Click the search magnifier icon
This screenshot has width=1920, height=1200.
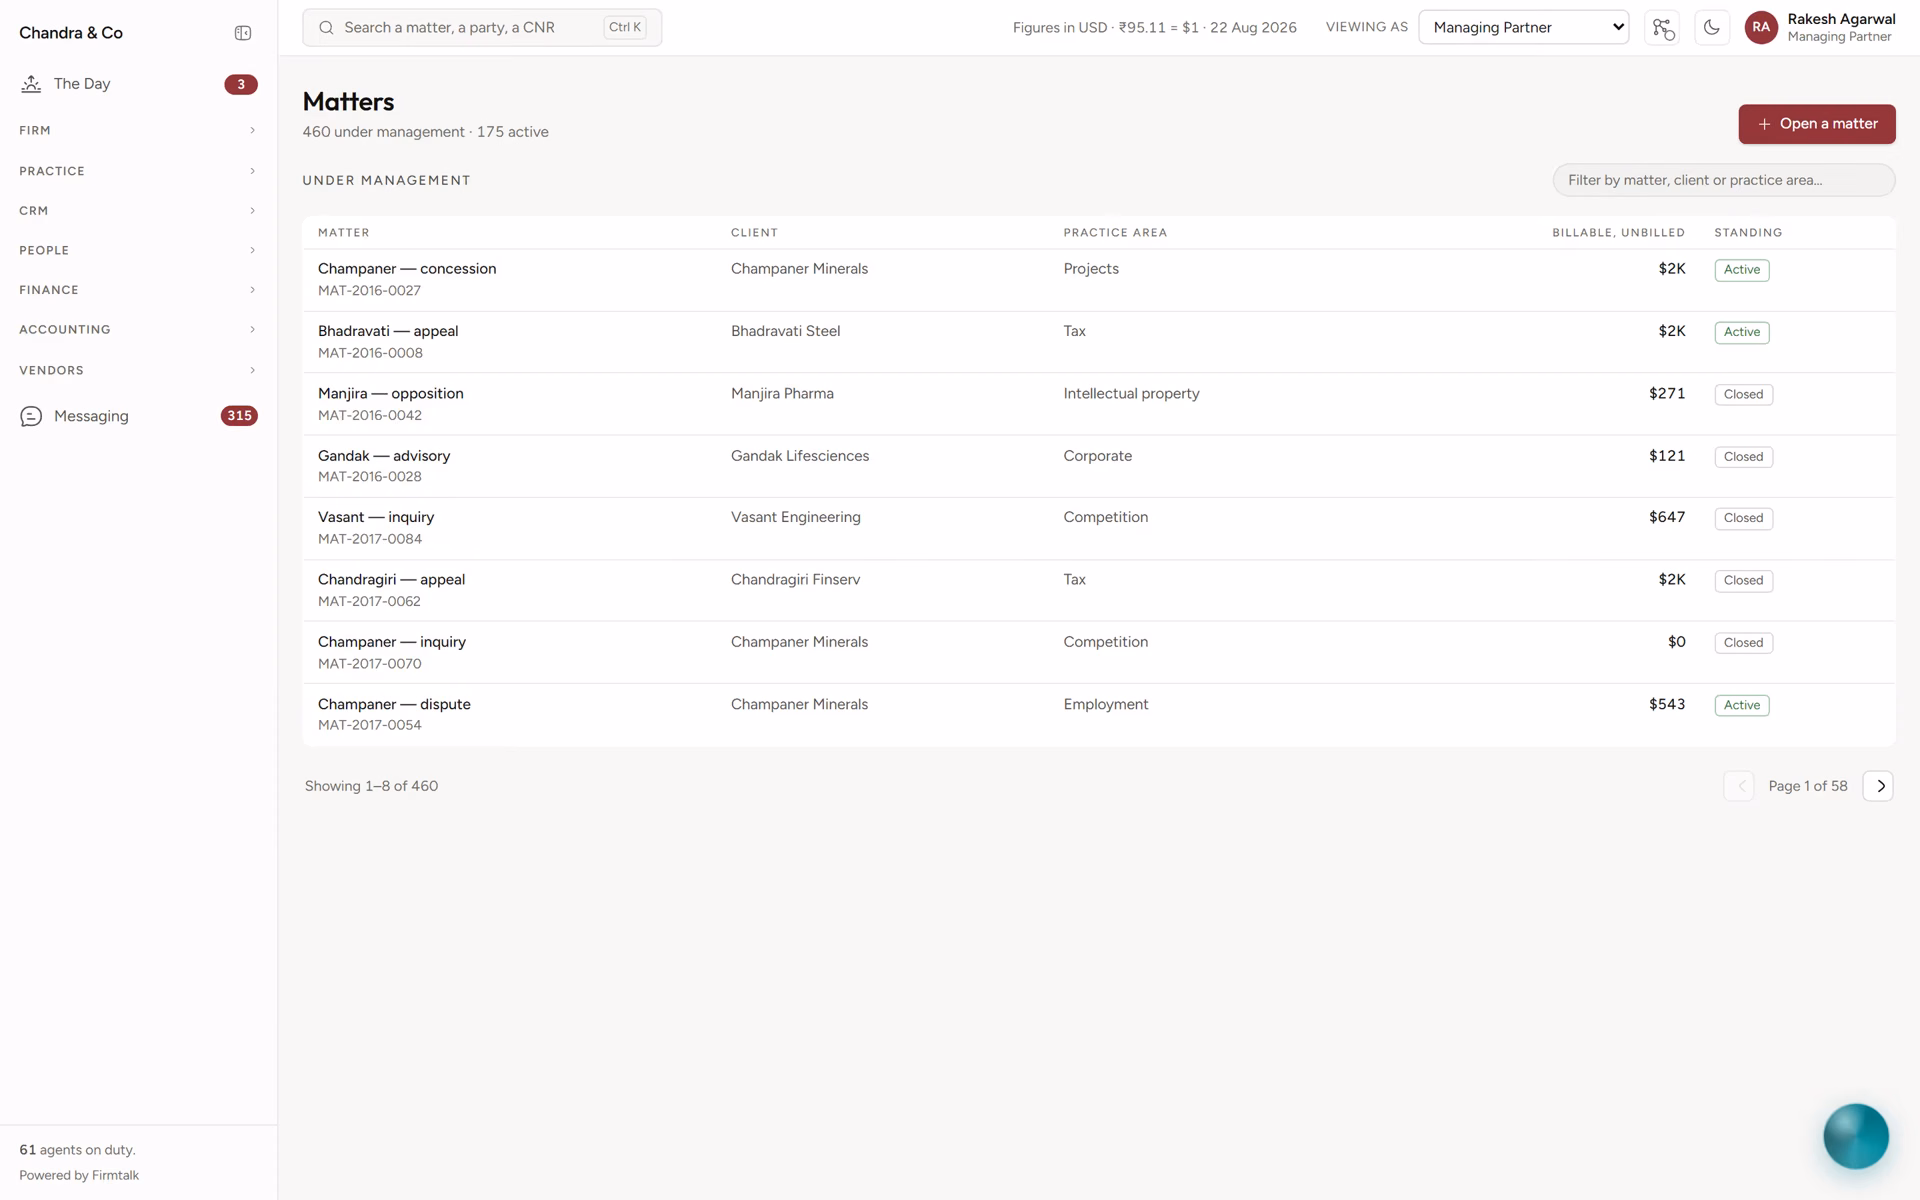[x=326, y=28]
